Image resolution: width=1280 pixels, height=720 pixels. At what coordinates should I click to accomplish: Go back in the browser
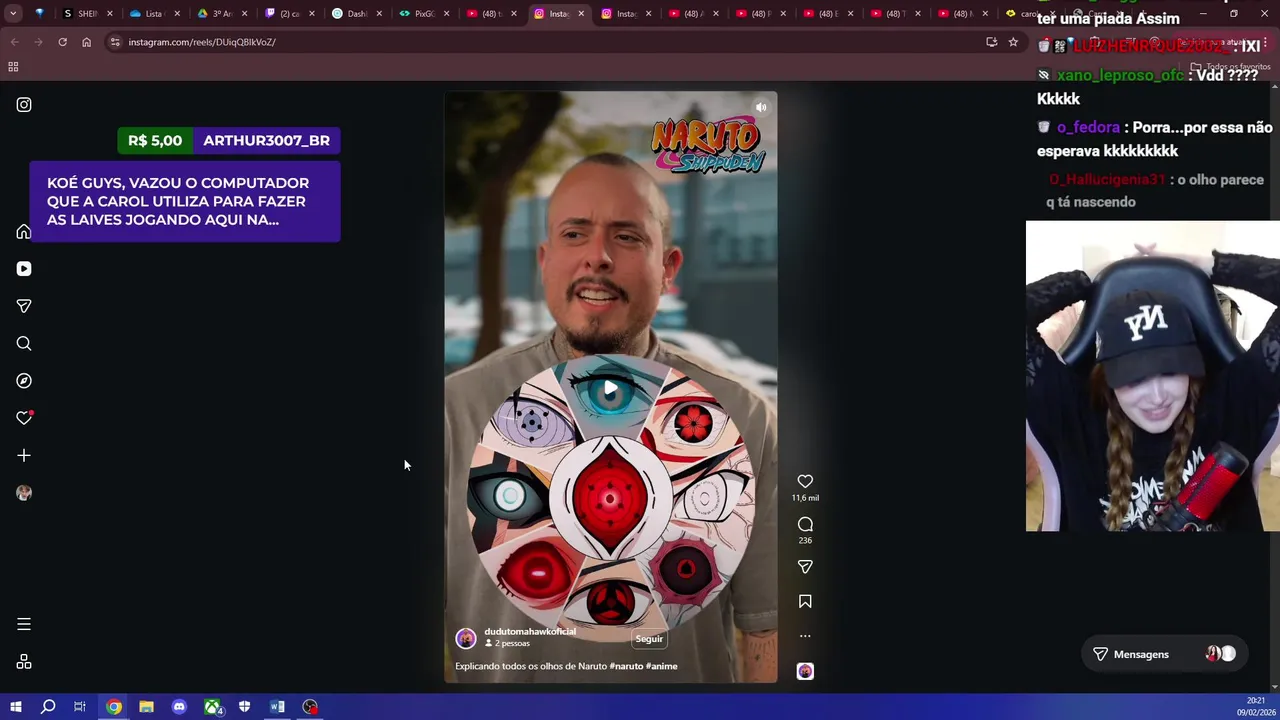[14, 42]
